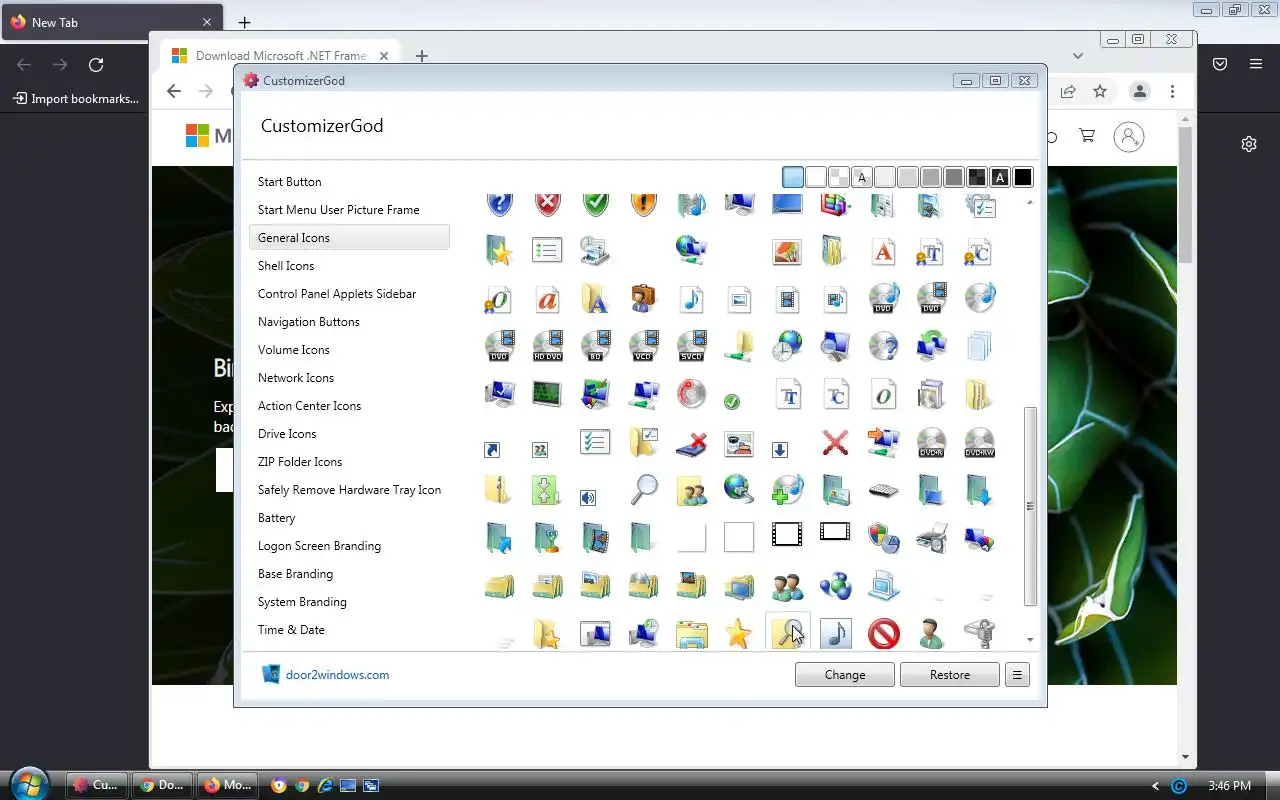The width and height of the screenshot is (1280, 800).
Task: Choose the black swatch with letter A
Action: [999, 177]
